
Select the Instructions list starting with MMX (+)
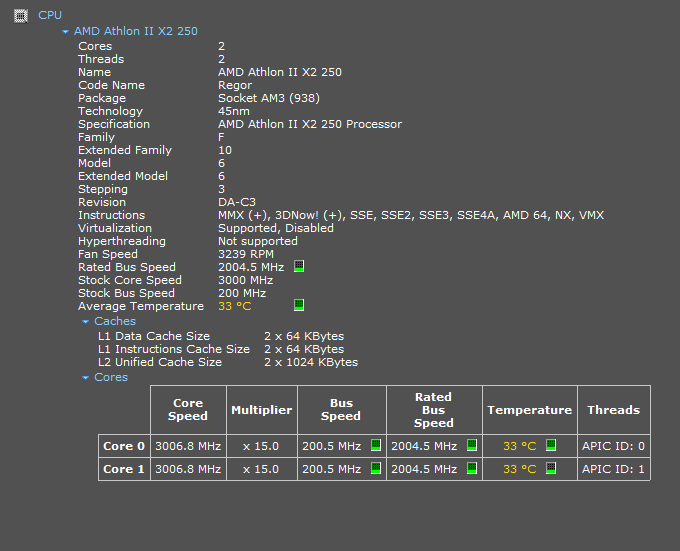[411, 215]
